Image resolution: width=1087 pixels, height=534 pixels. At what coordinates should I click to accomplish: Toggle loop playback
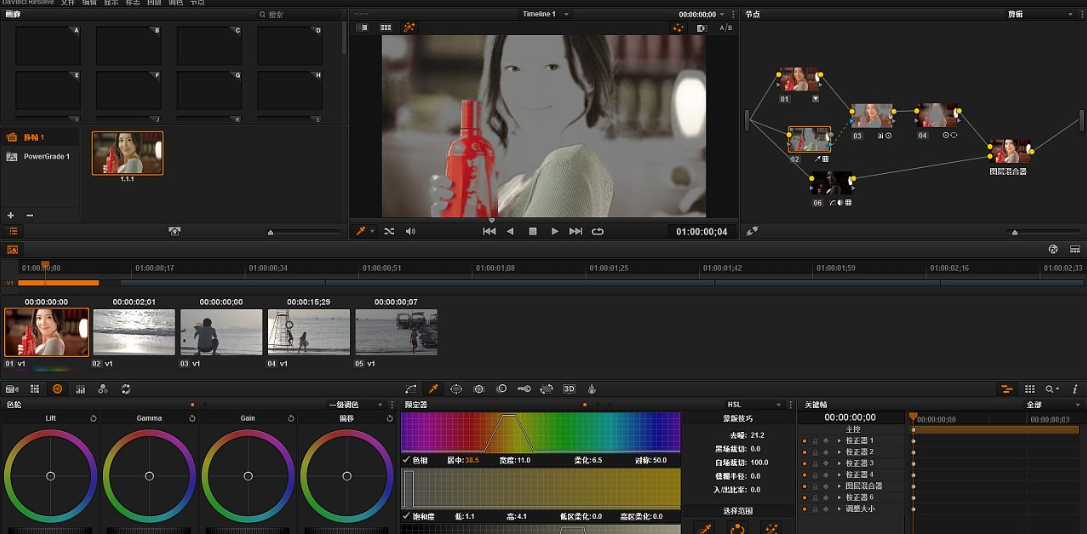[x=597, y=231]
